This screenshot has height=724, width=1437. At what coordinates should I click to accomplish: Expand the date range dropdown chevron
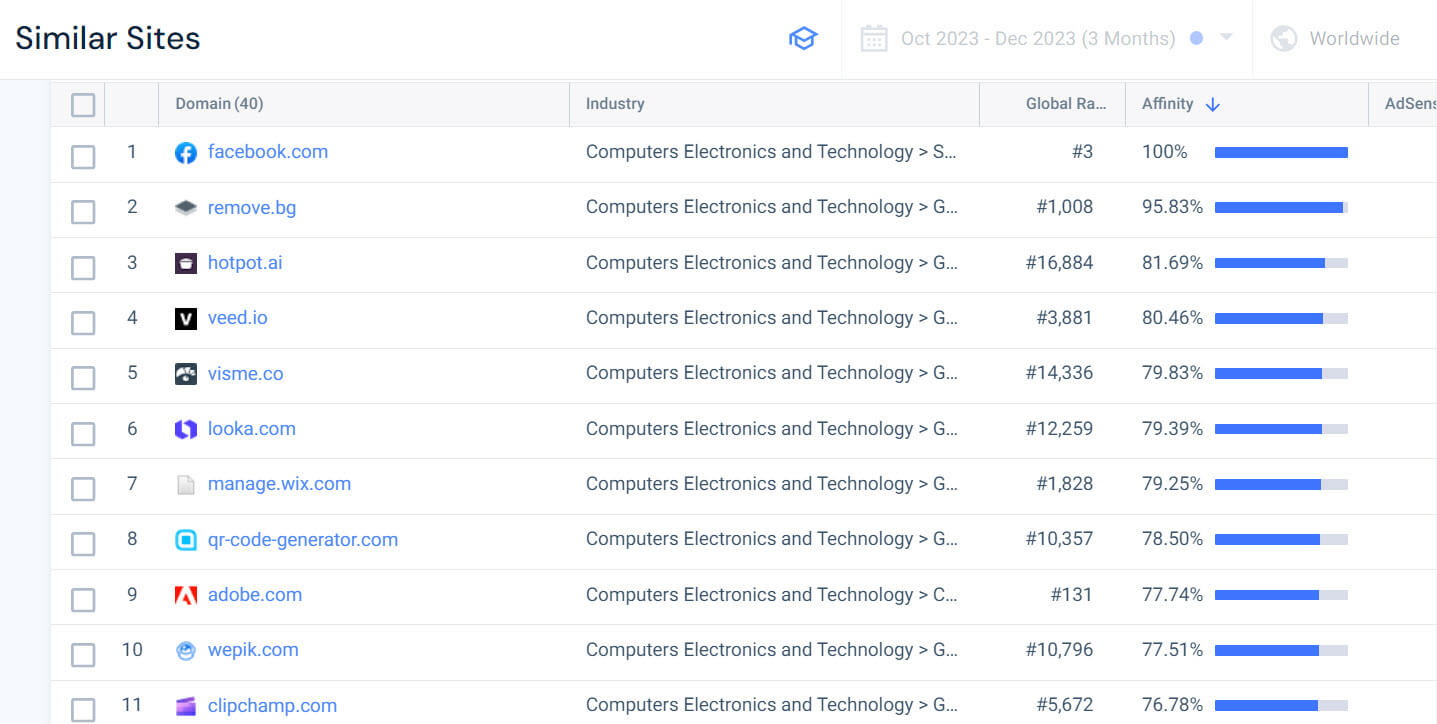[x=1222, y=37]
